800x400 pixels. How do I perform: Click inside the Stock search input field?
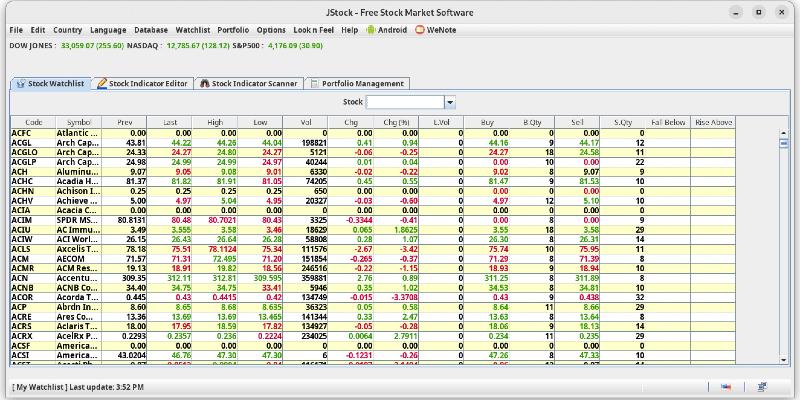(x=405, y=102)
